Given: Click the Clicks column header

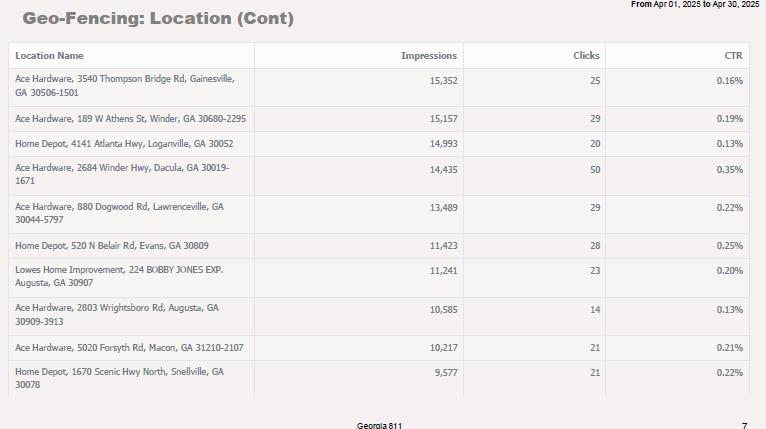Looking at the screenshot, I should pos(586,56).
